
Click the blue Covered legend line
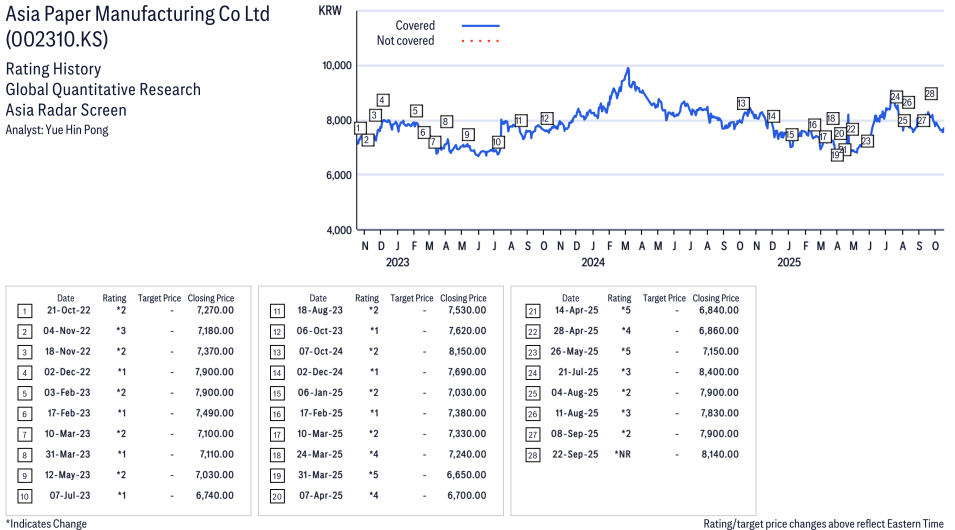click(480, 25)
